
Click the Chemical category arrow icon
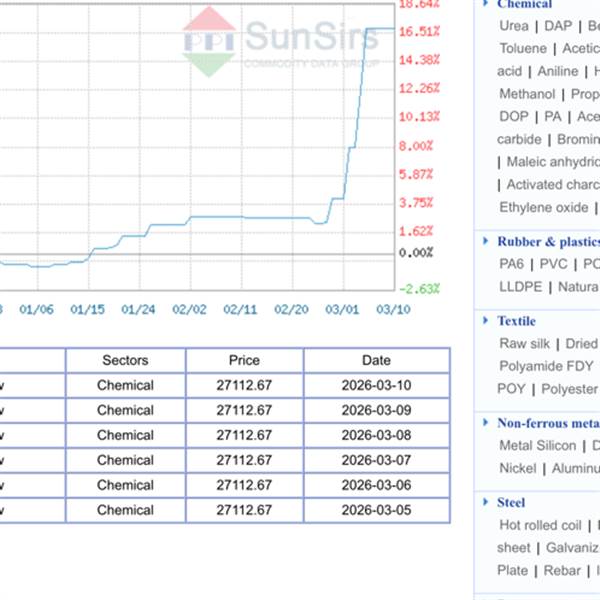tap(486, 3)
